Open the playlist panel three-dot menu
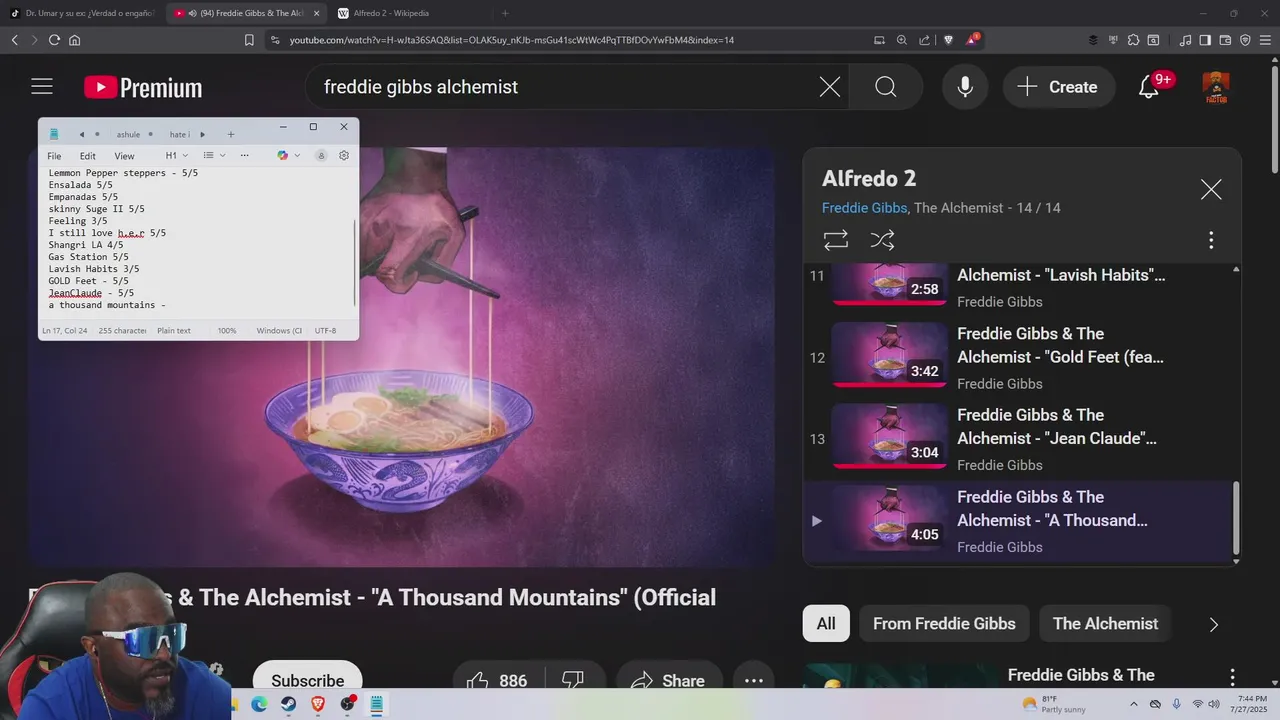The width and height of the screenshot is (1280, 720). pos(1211,240)
